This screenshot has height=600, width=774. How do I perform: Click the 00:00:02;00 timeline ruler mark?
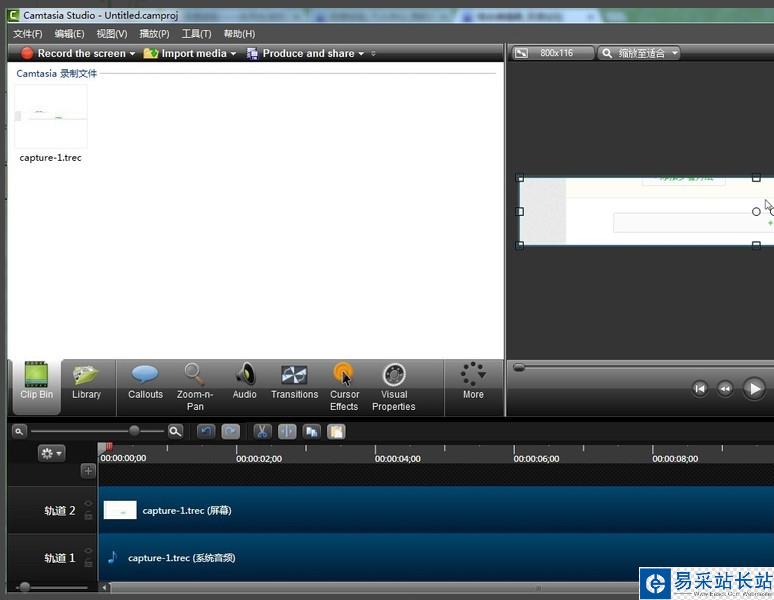pyautogui.click(x=259, y=458)
